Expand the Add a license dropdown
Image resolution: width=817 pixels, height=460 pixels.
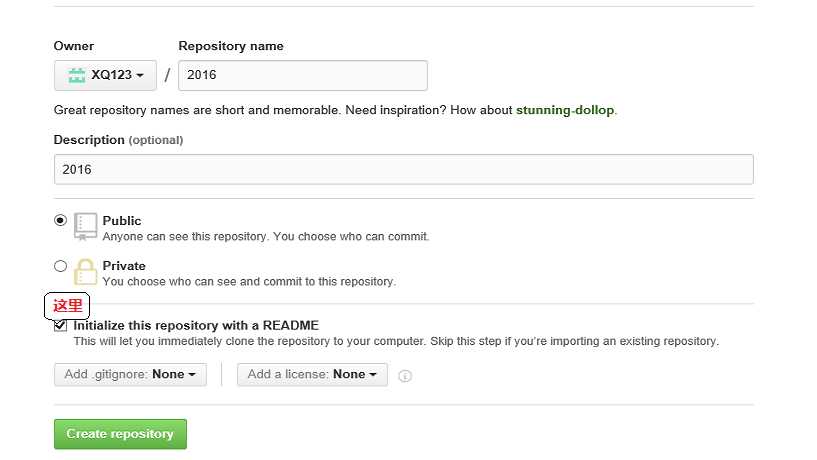312,374
